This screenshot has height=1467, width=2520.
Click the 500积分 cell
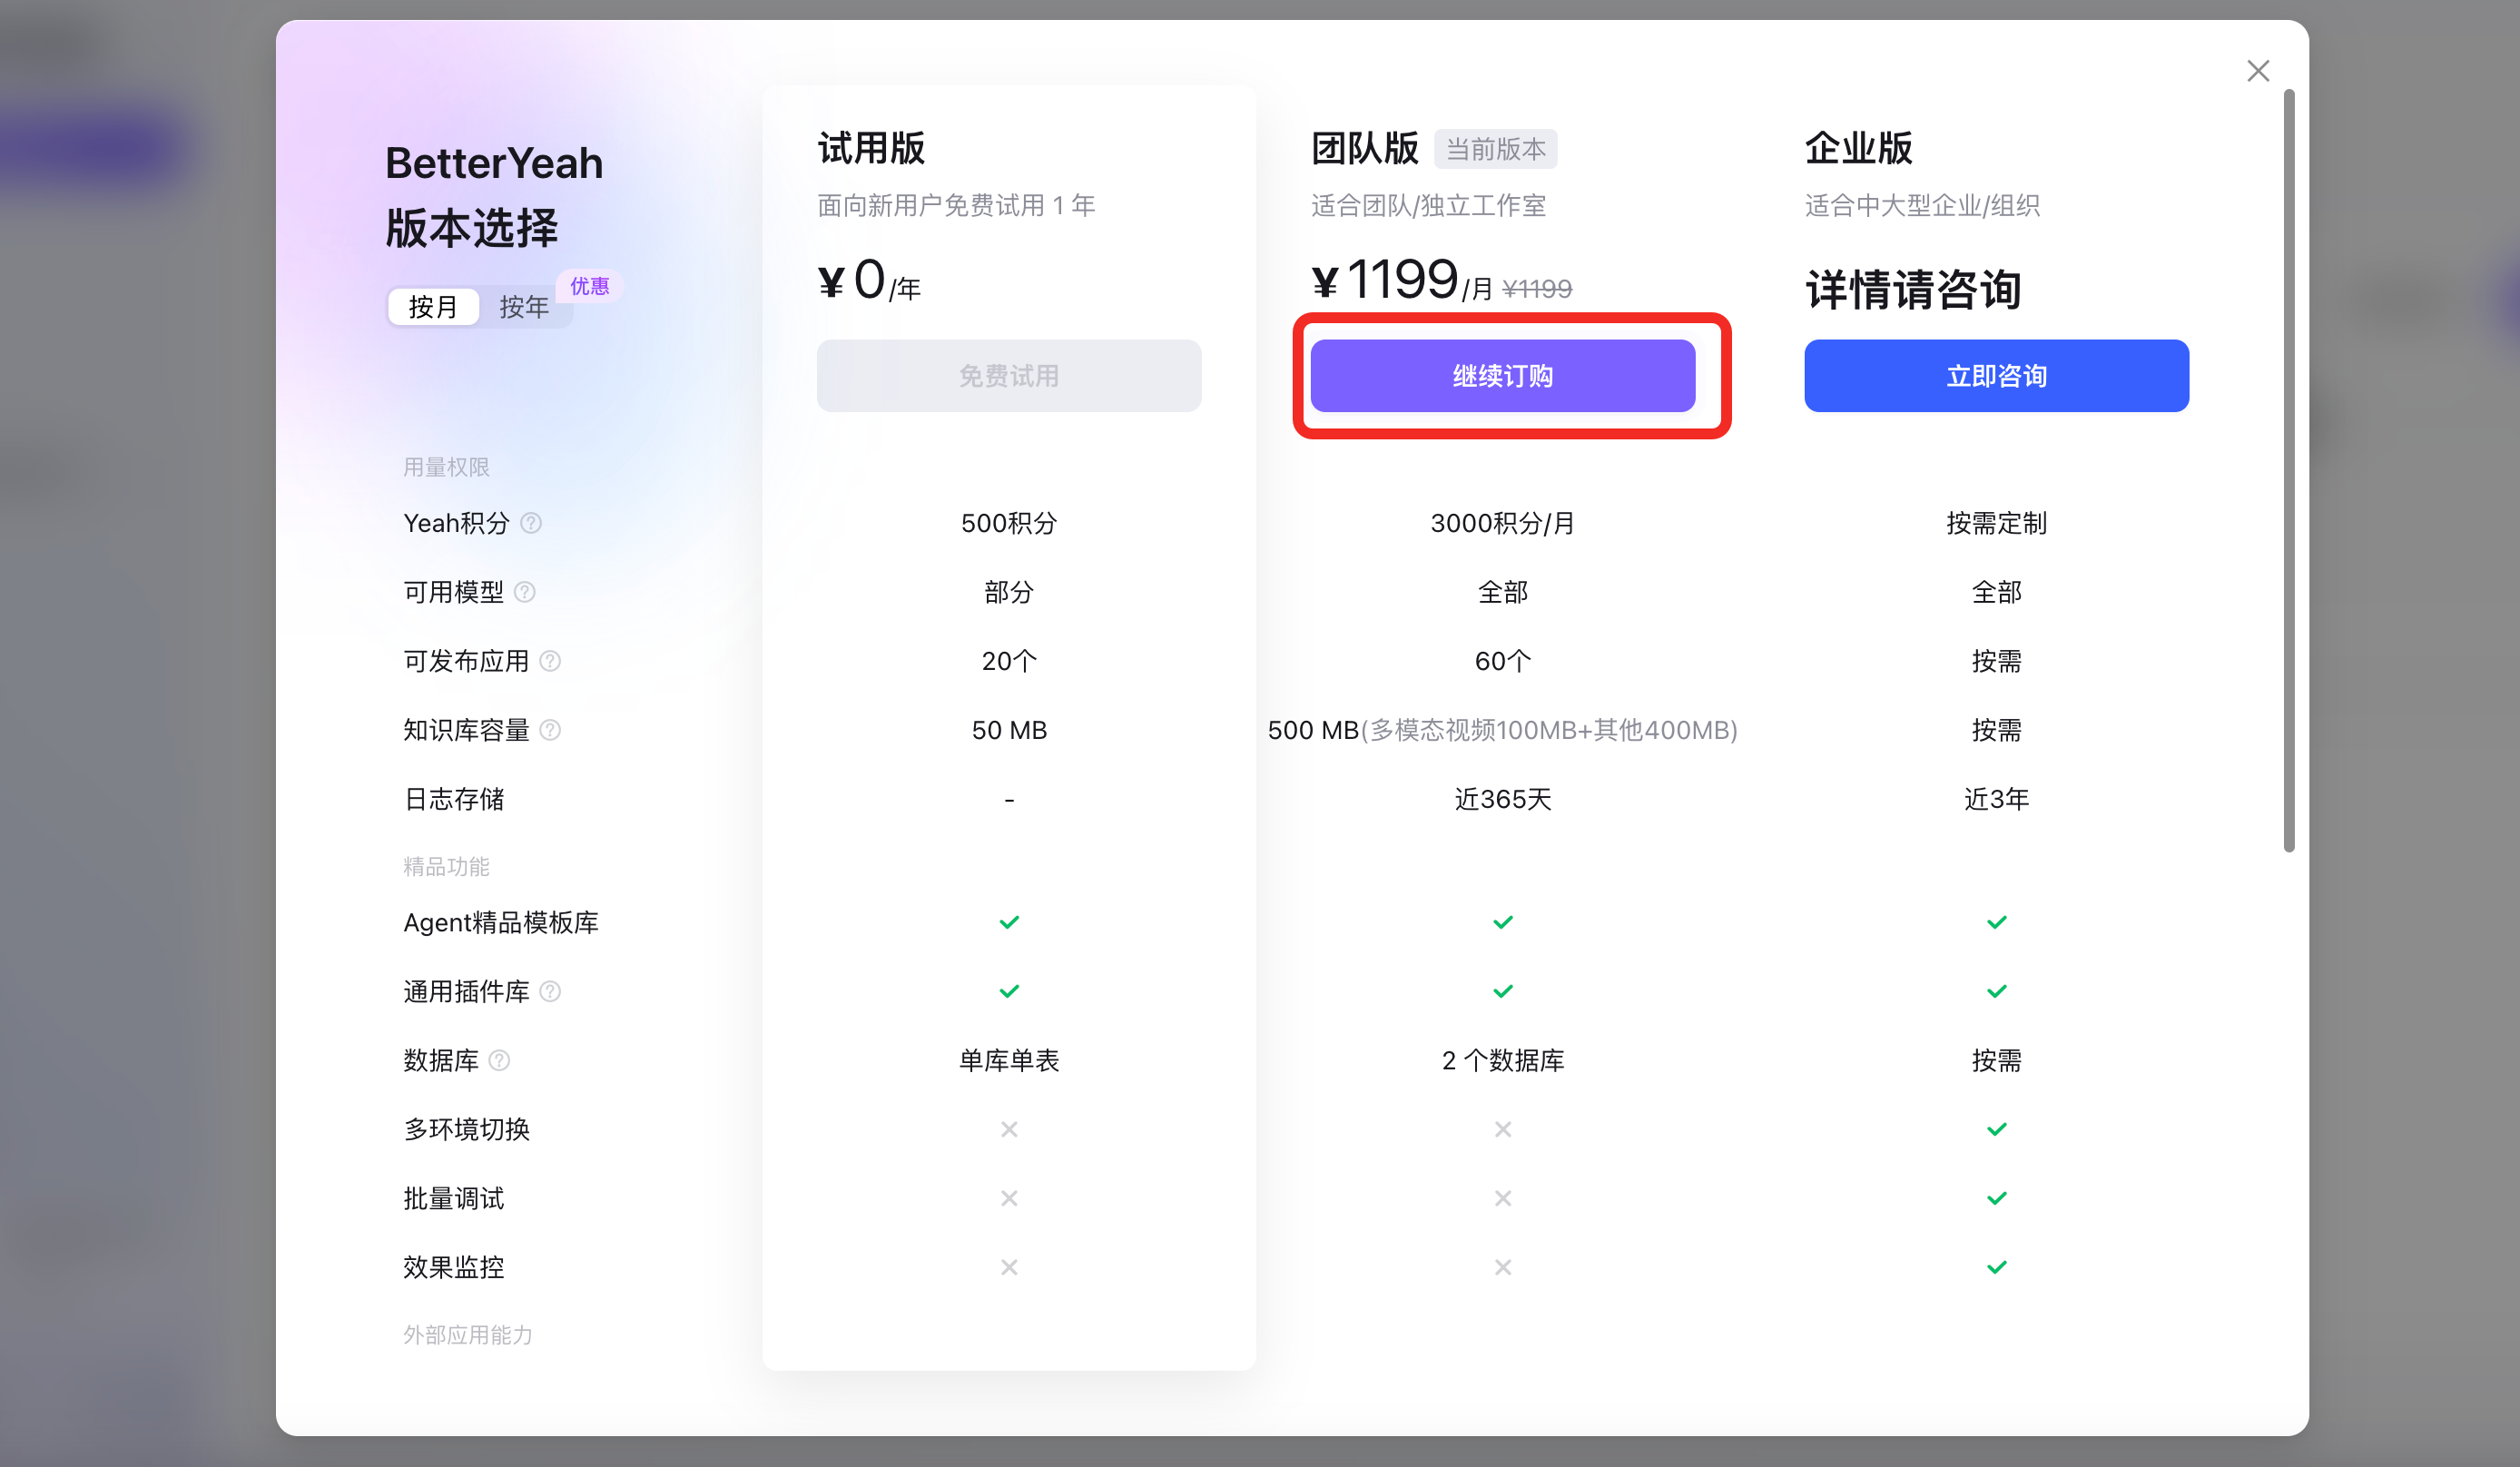point(1008,523)
